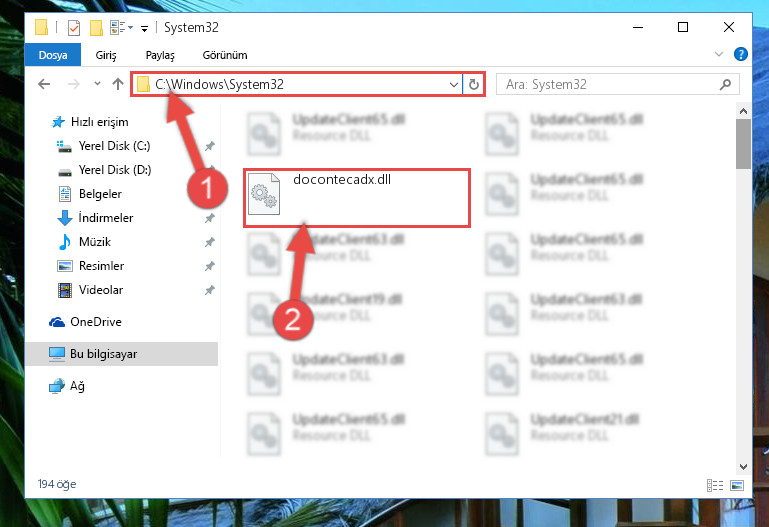Refresh the System32 folder view
The image size is (769, 527).
473,85
